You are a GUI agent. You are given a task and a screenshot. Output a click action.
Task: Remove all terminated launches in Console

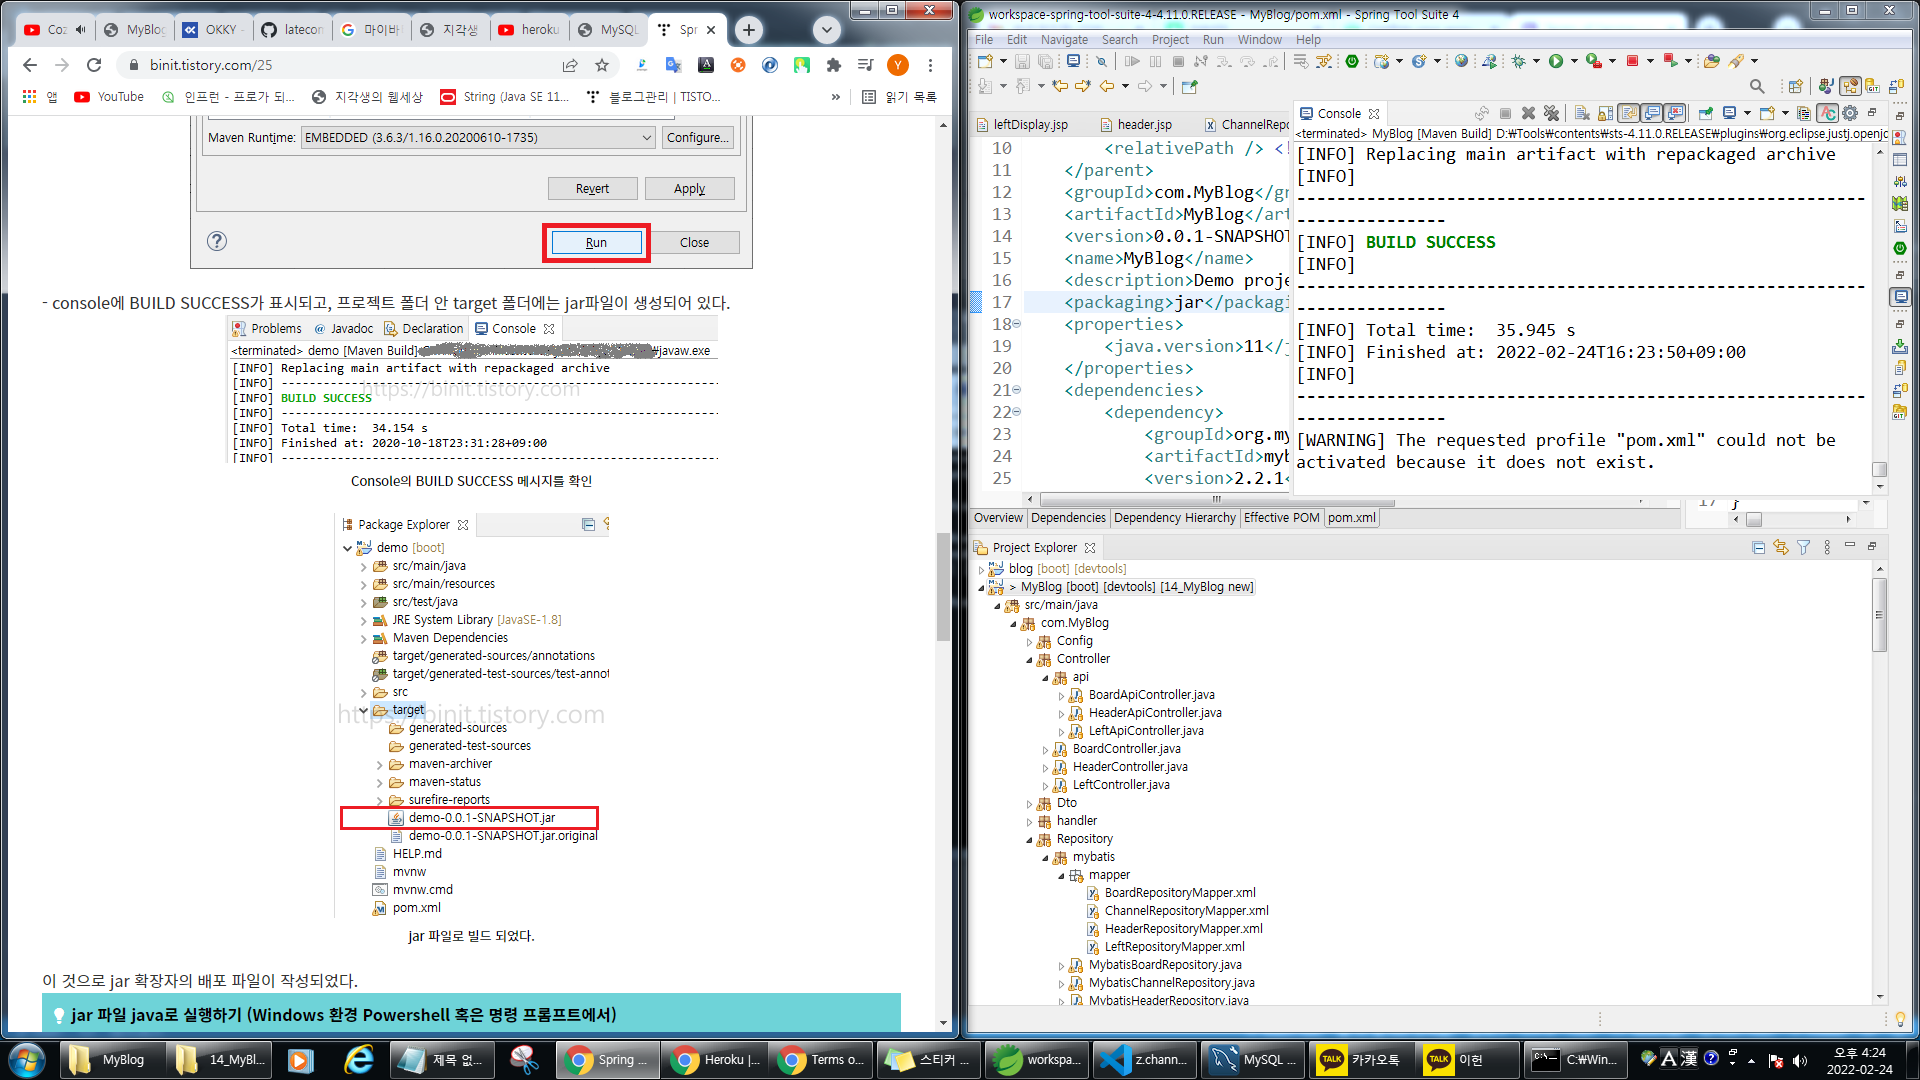pyautogui.click(x=1551, y=113)
